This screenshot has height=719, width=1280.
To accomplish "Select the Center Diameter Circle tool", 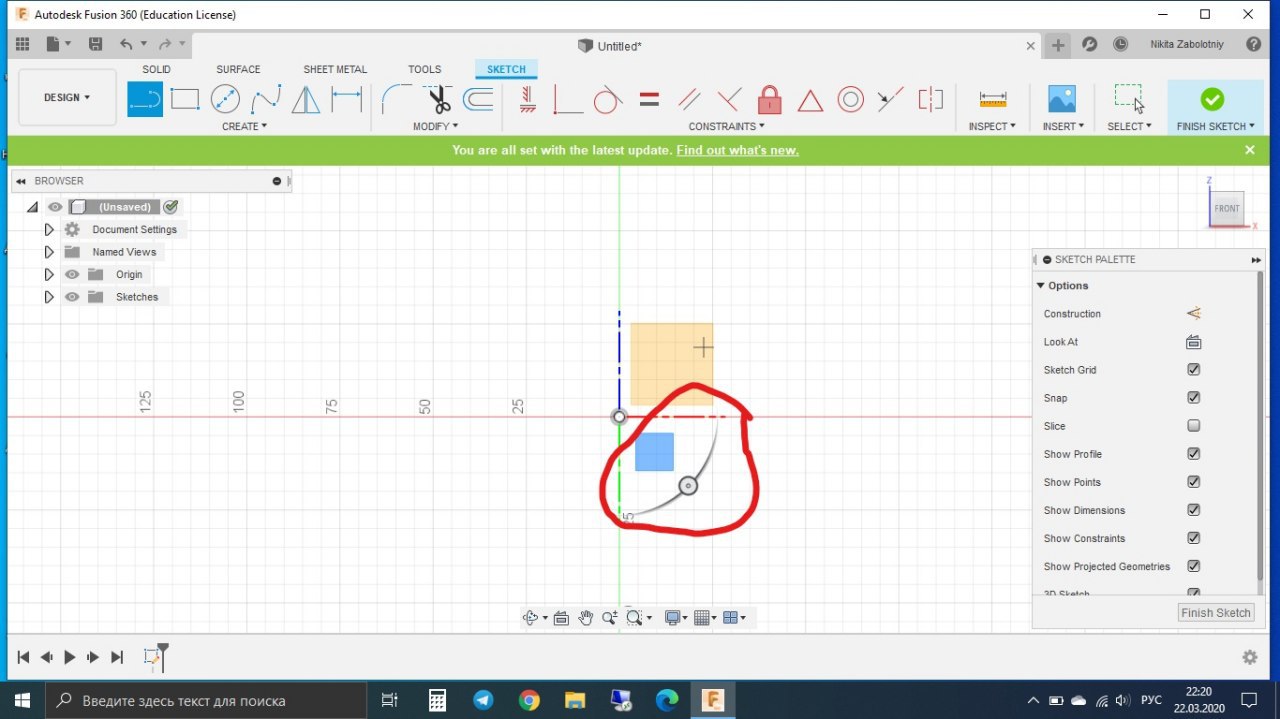I will [225, 99].
